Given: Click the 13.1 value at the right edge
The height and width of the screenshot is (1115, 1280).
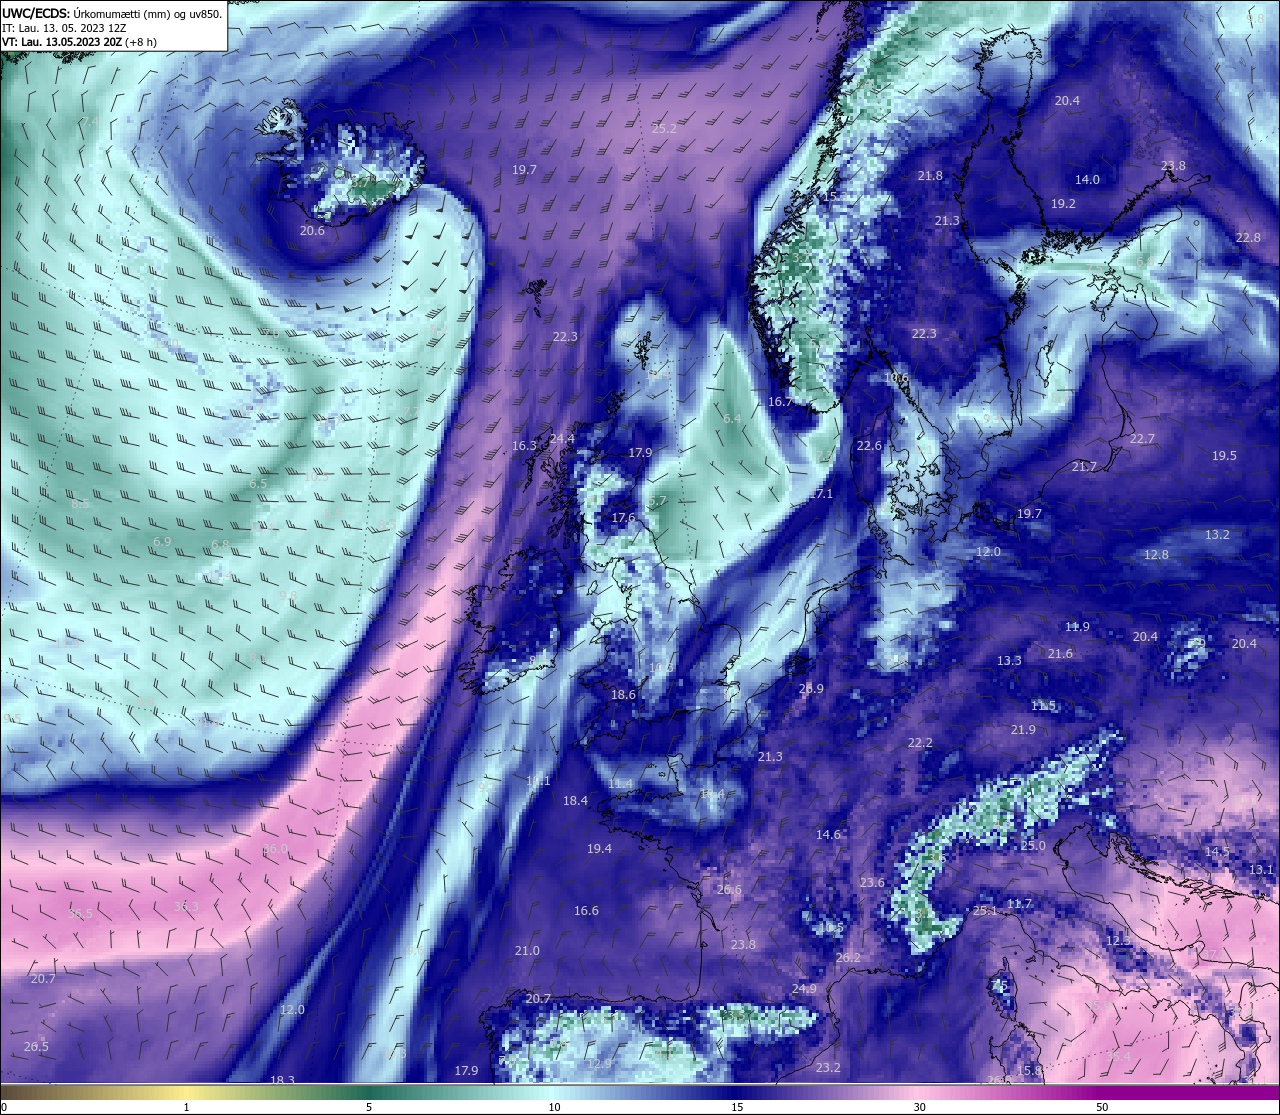Looking at the screenshot, I should (x=1261, y=870).
